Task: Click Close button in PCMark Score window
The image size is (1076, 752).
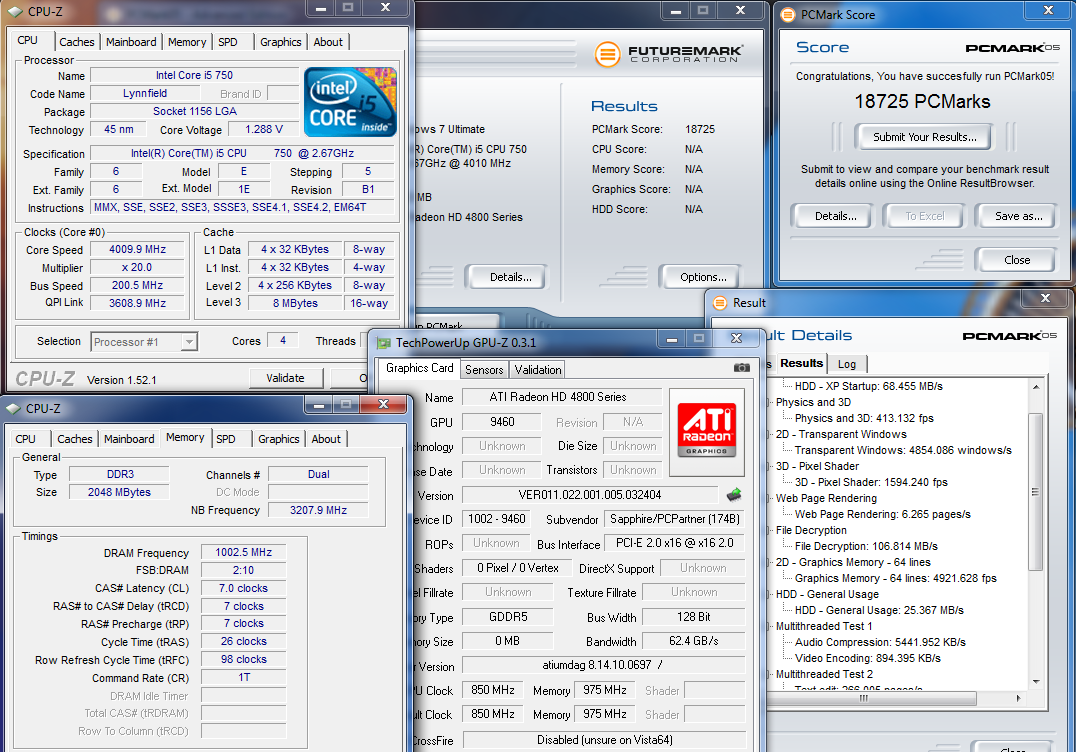Action: [x=1017, y=260]
